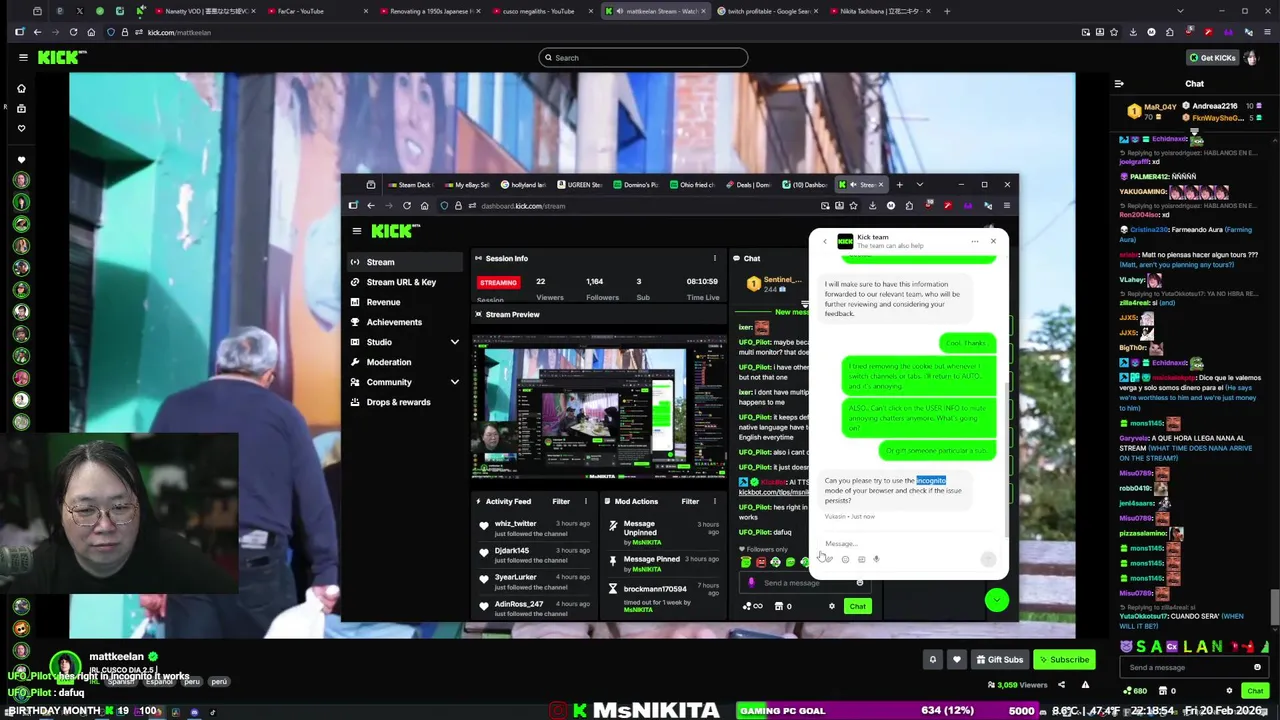Click the Get KICKs button

click(1212, 58)
